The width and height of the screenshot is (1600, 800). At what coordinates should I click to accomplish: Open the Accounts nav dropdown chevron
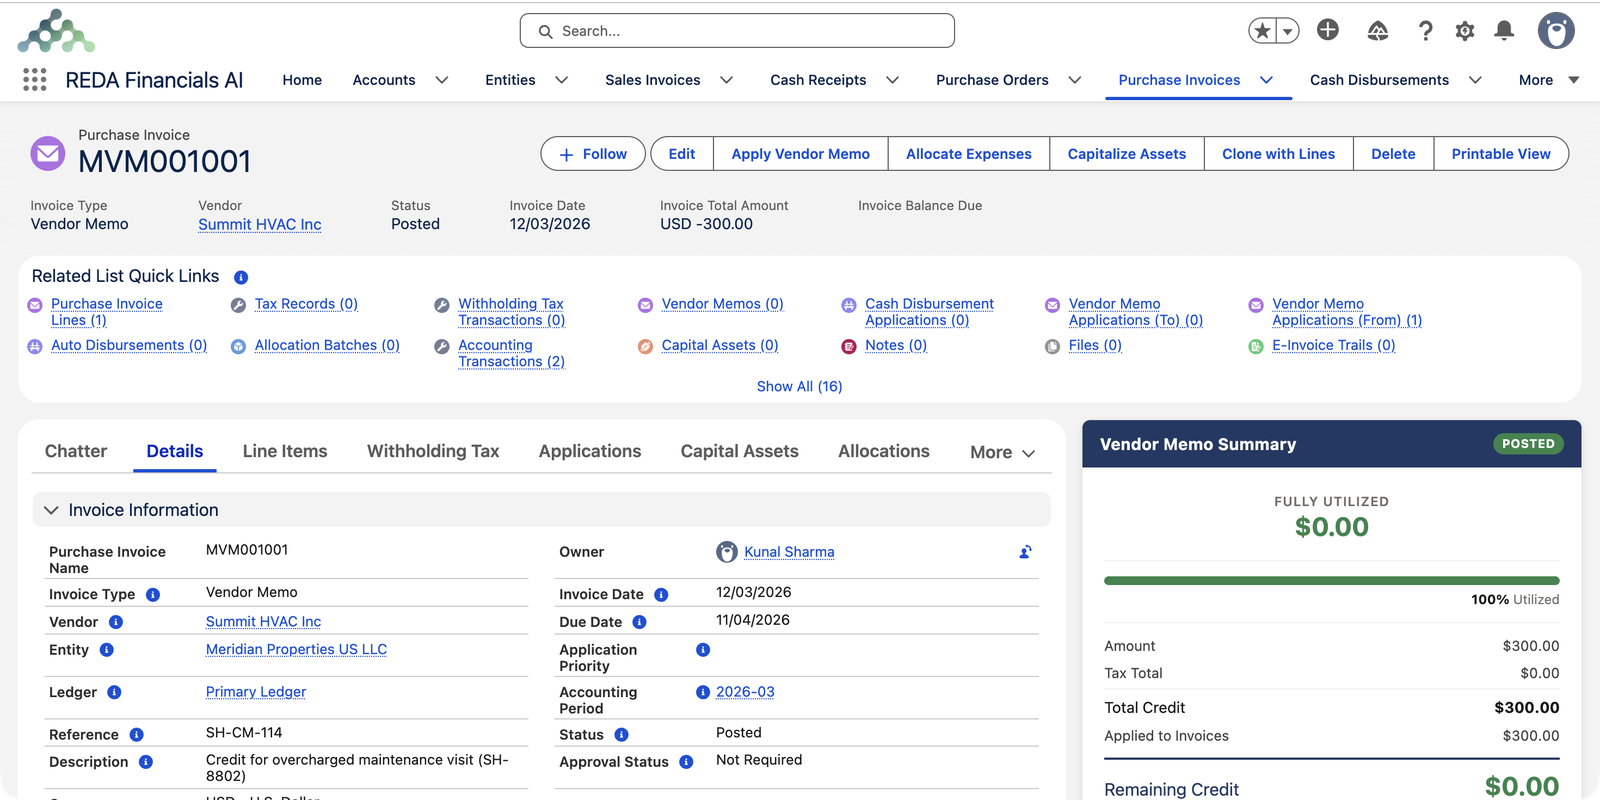click(x=441, y=80)
